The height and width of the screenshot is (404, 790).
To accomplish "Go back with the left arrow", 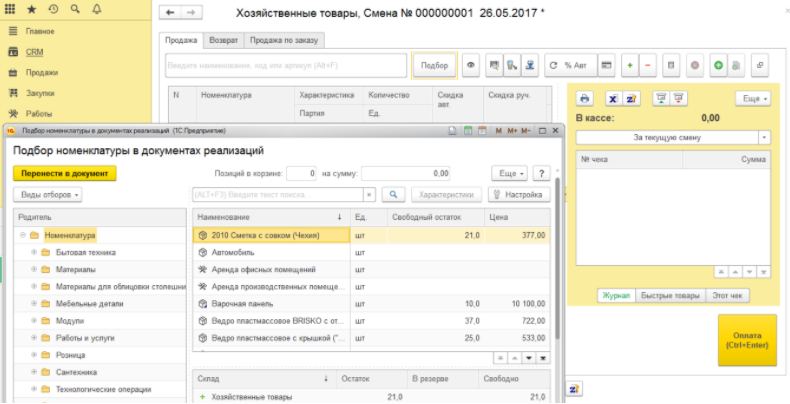I will point(170,13).
